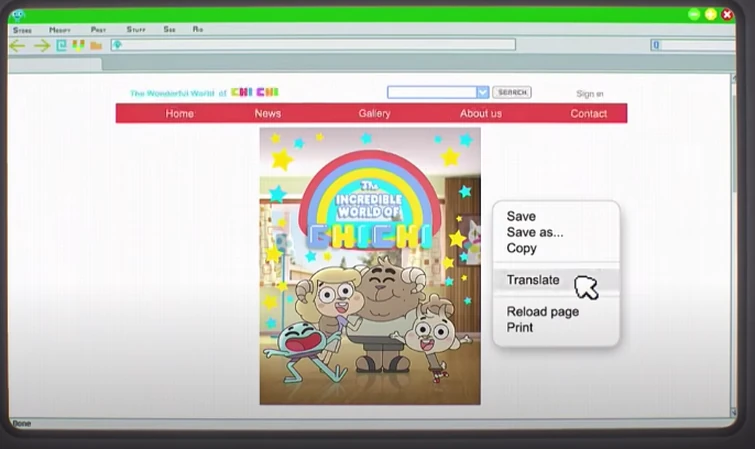755x449 pixels.
Task: Open the News section
Action: coord(268,114)
